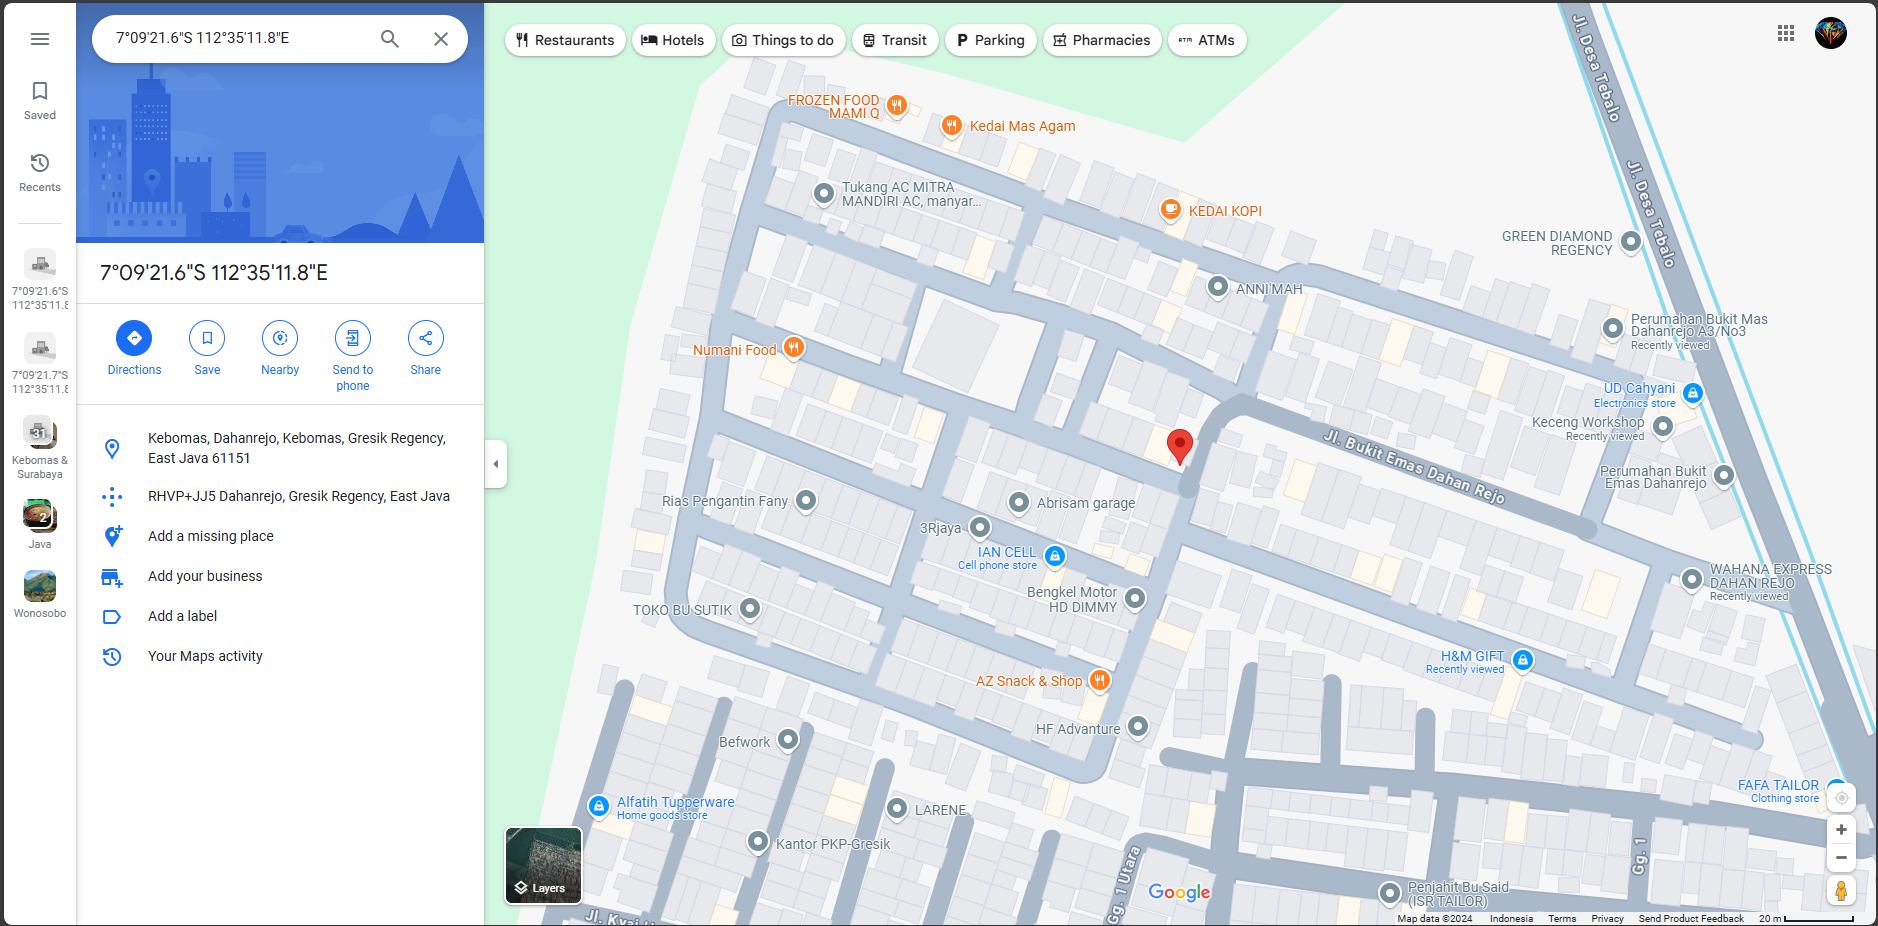Image resolution: width=1878 pixels, height=926 pixels.
Task: Clear the search with the X icon
Action: pyautogui.click(x=441, y=39)
